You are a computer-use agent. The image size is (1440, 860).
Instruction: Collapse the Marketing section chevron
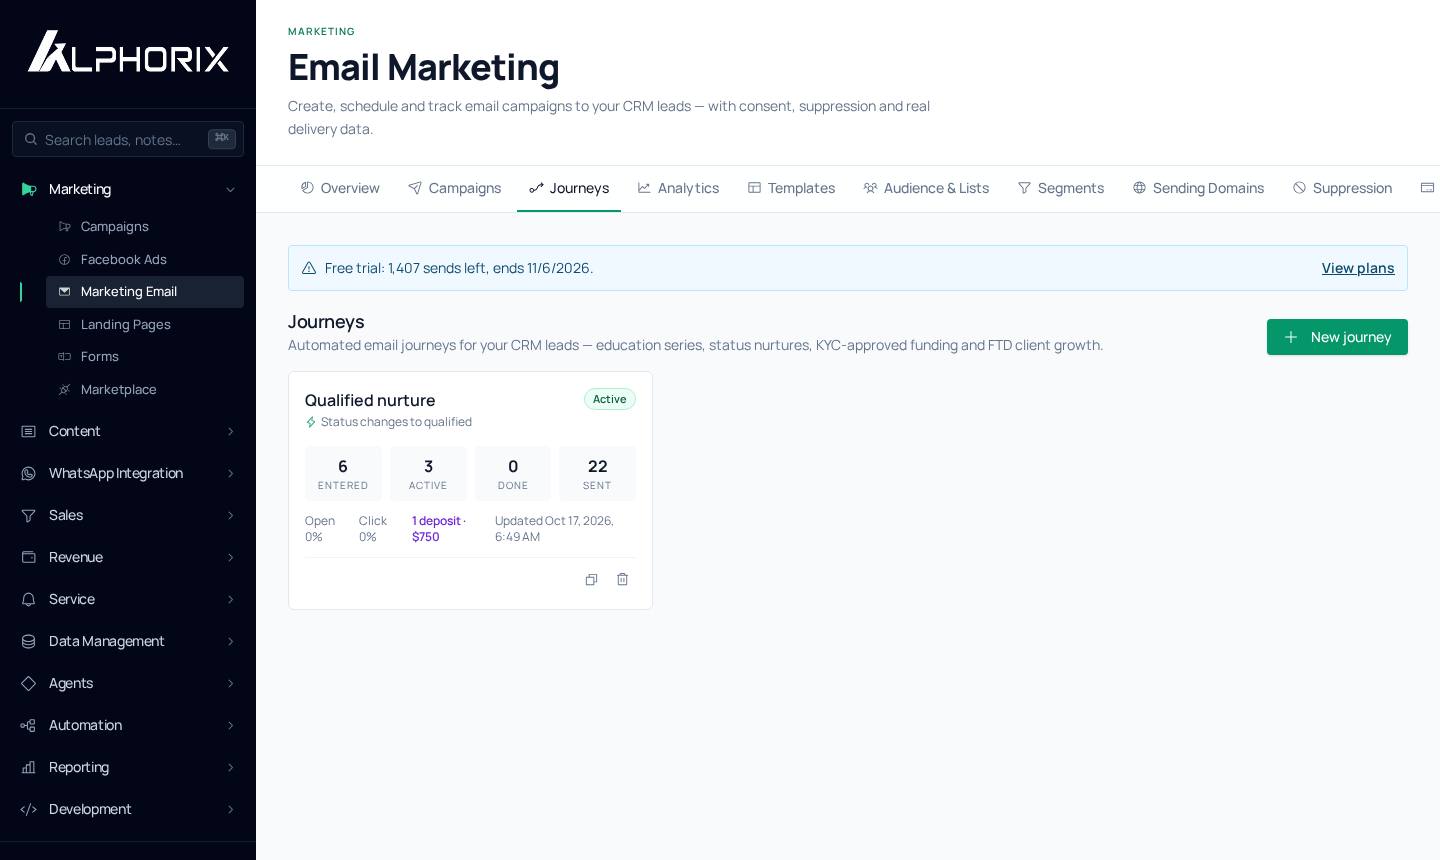230,189
